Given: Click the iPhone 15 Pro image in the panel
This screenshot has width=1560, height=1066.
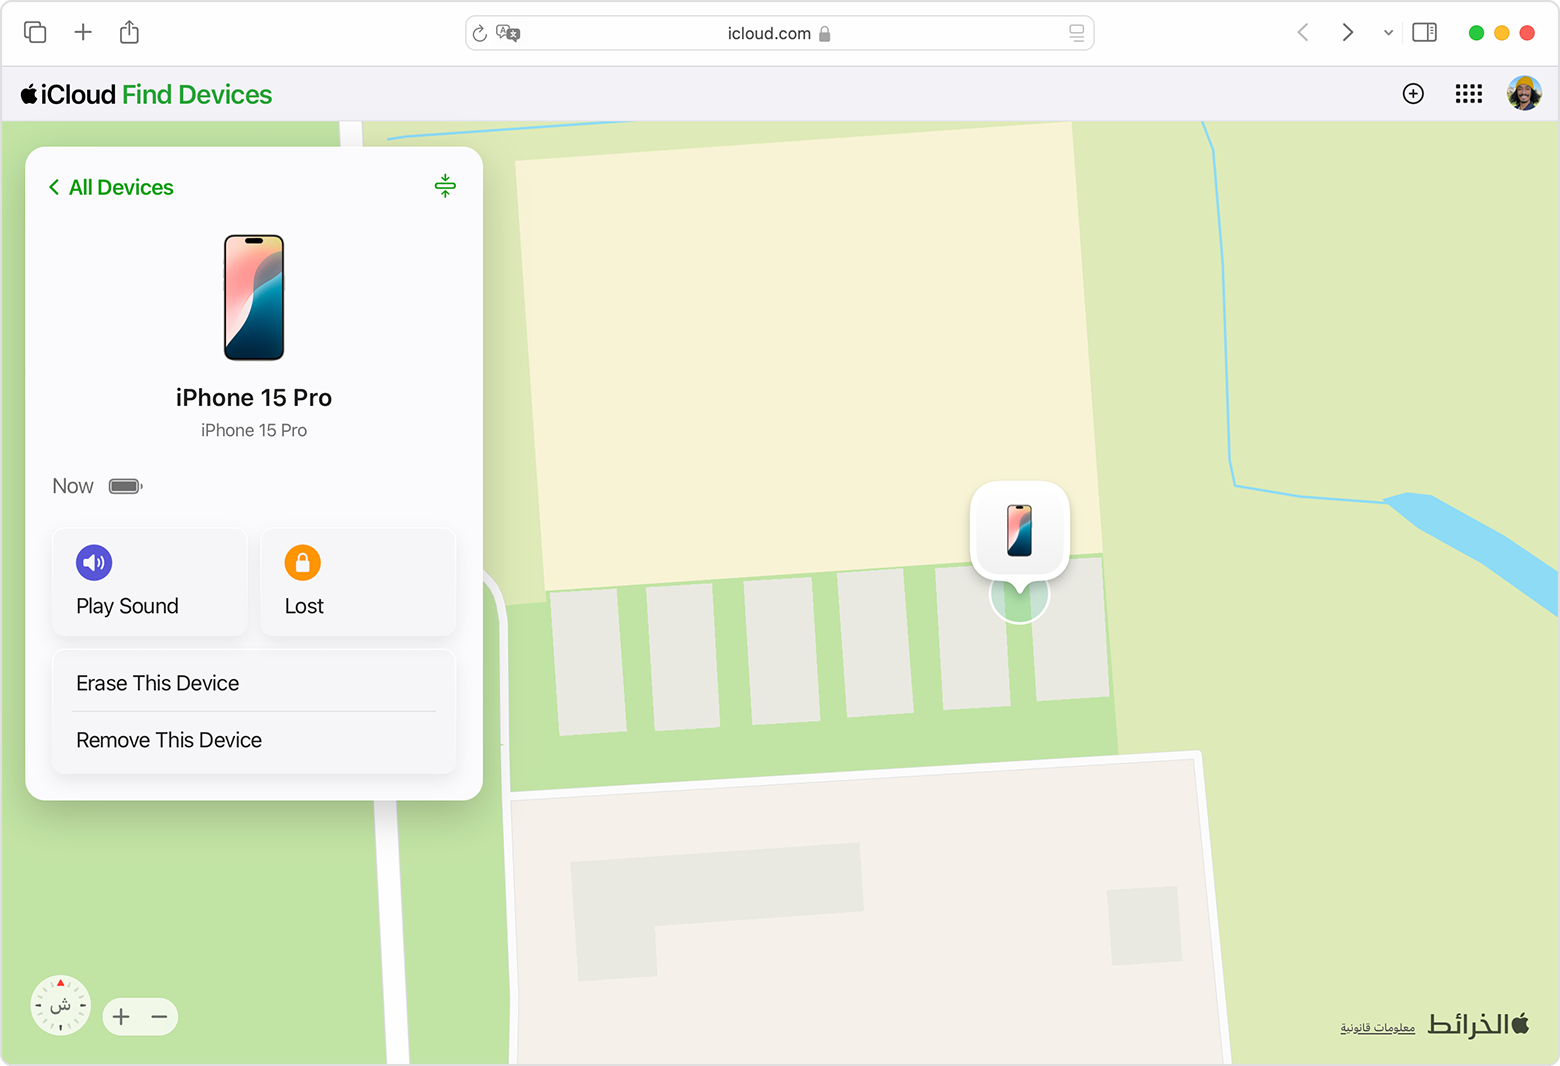Looking at the screenshot, I should click(x=254, y=297).
